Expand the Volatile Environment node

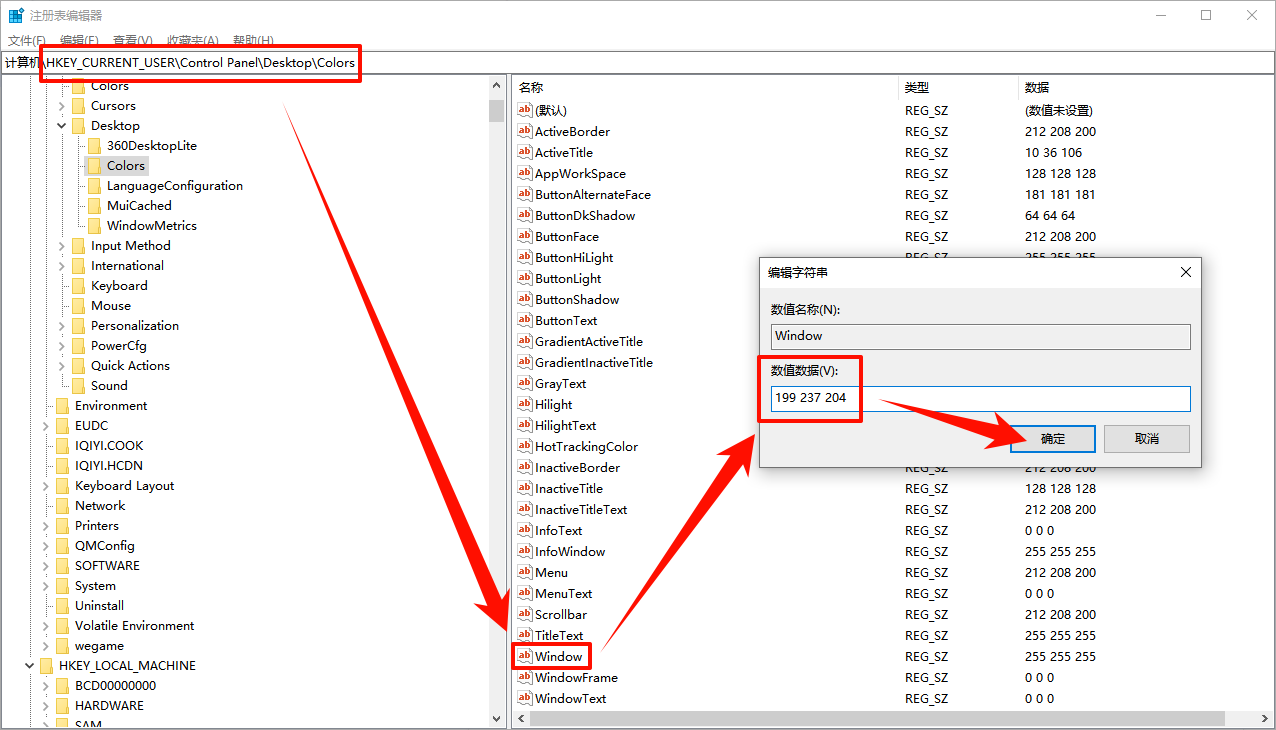[x=46, y=625]
